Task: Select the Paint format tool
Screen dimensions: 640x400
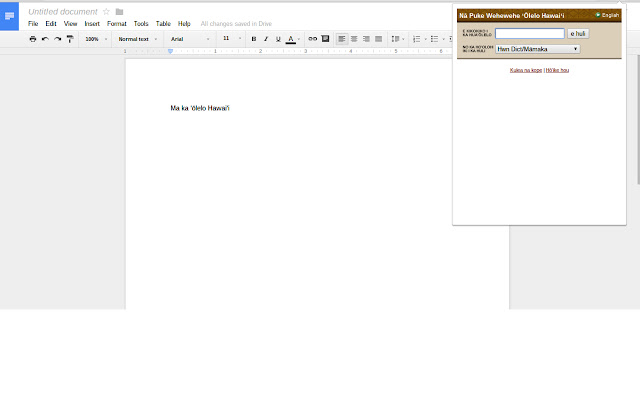Action: pos(70,39)
